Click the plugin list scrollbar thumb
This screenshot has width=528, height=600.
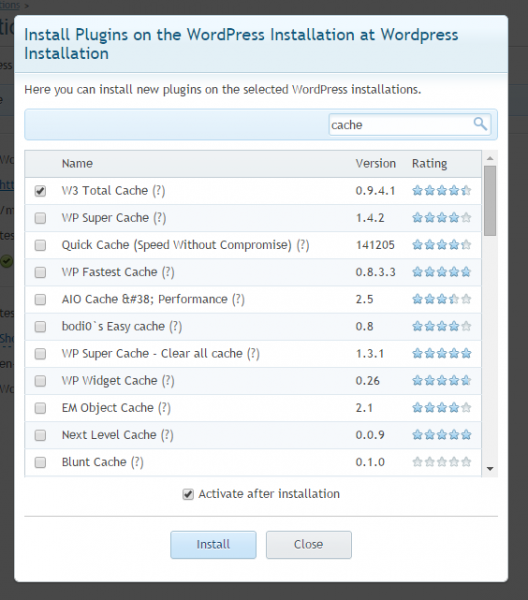[490, 201]
